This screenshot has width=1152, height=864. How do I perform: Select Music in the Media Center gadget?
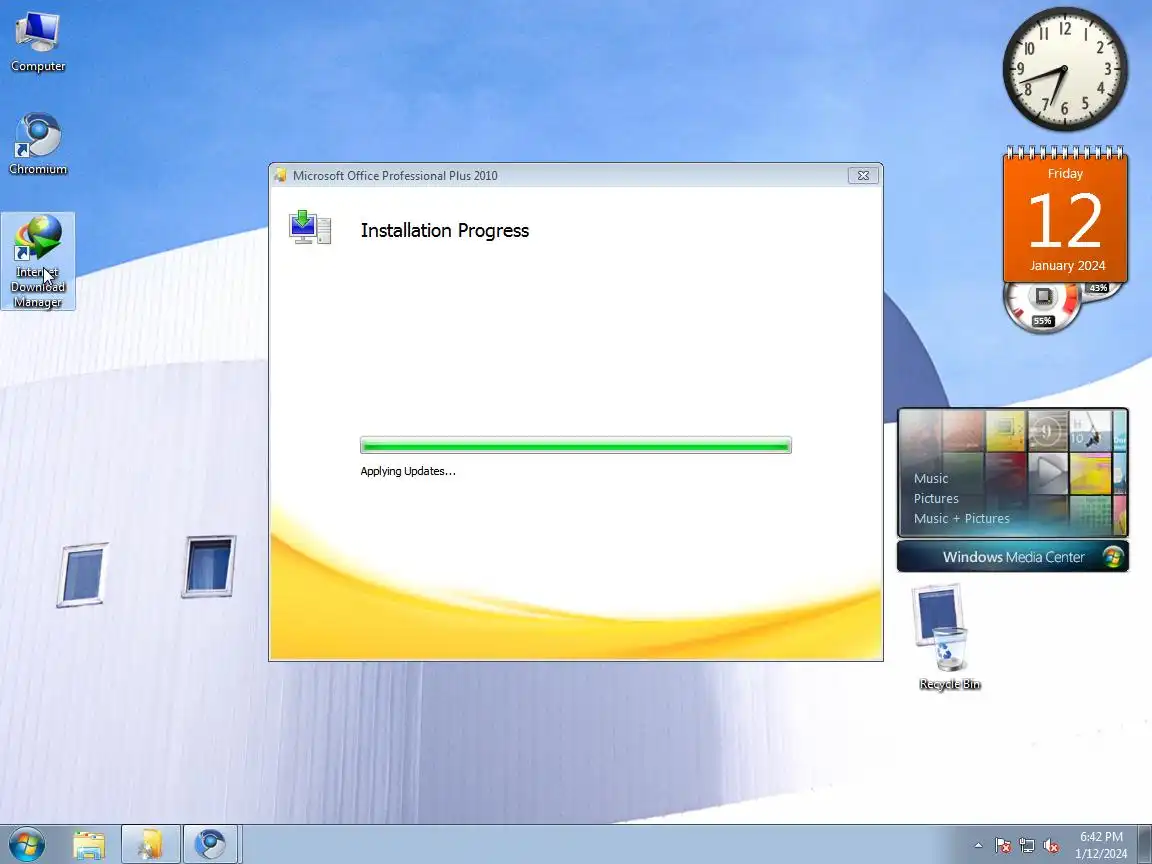pyautogui.click(x=931, y=478)
